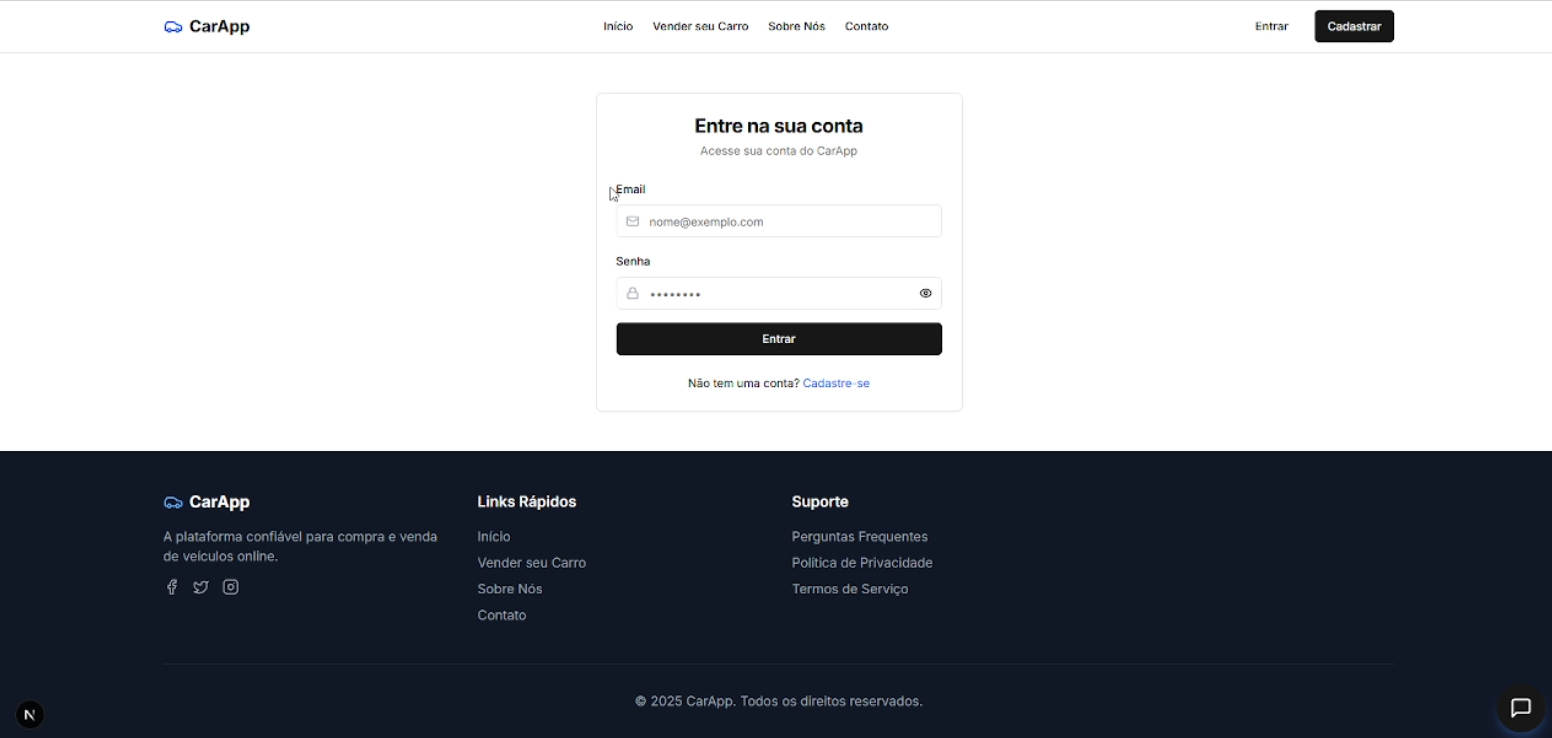This screenshot has height=738, width=1552.
Task: Open Política de Privacidade link
Action: 862,563
